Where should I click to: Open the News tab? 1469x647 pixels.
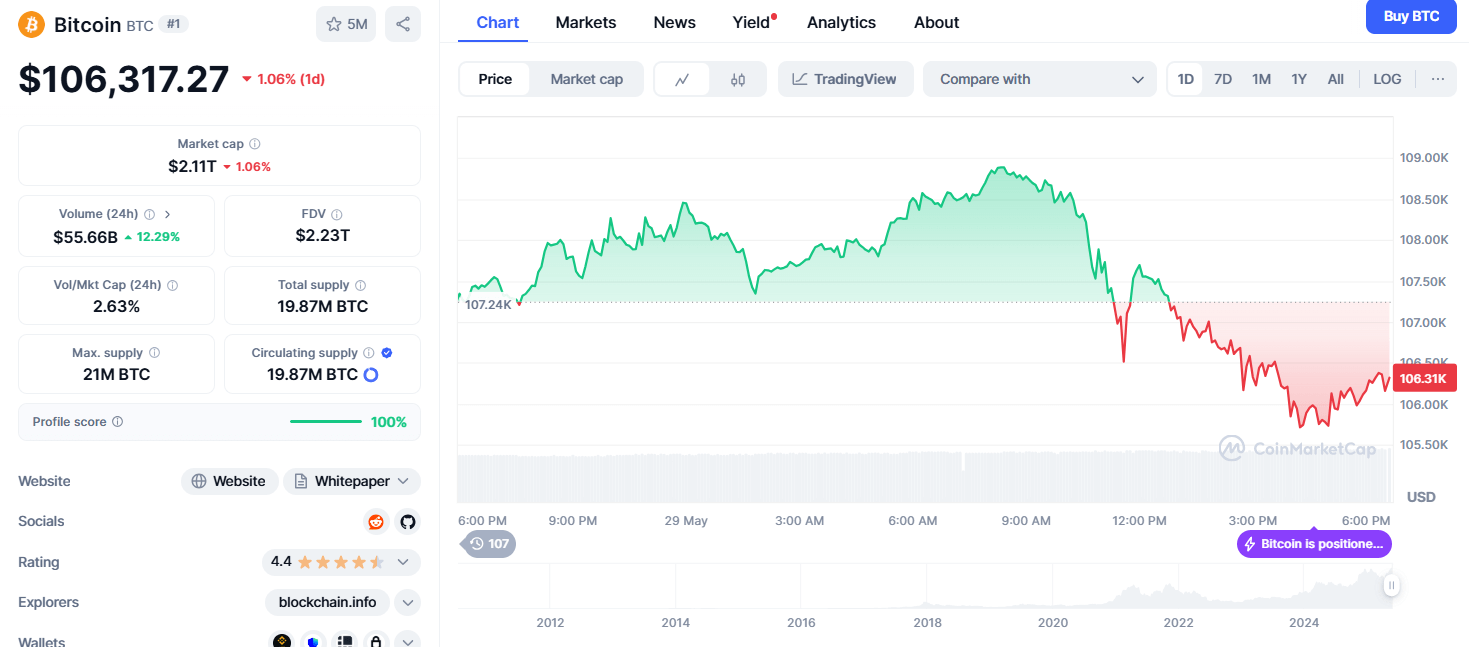point(675,22)
